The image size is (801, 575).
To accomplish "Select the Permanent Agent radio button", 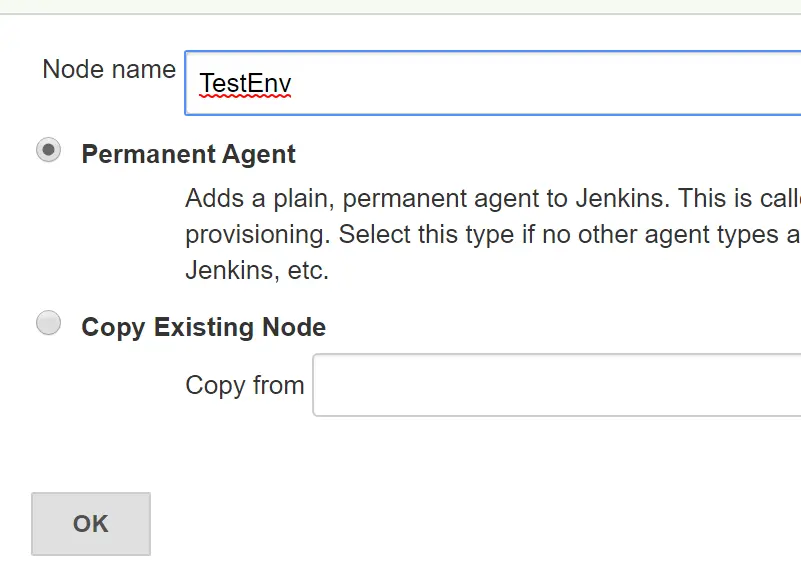I will [48, 151].
